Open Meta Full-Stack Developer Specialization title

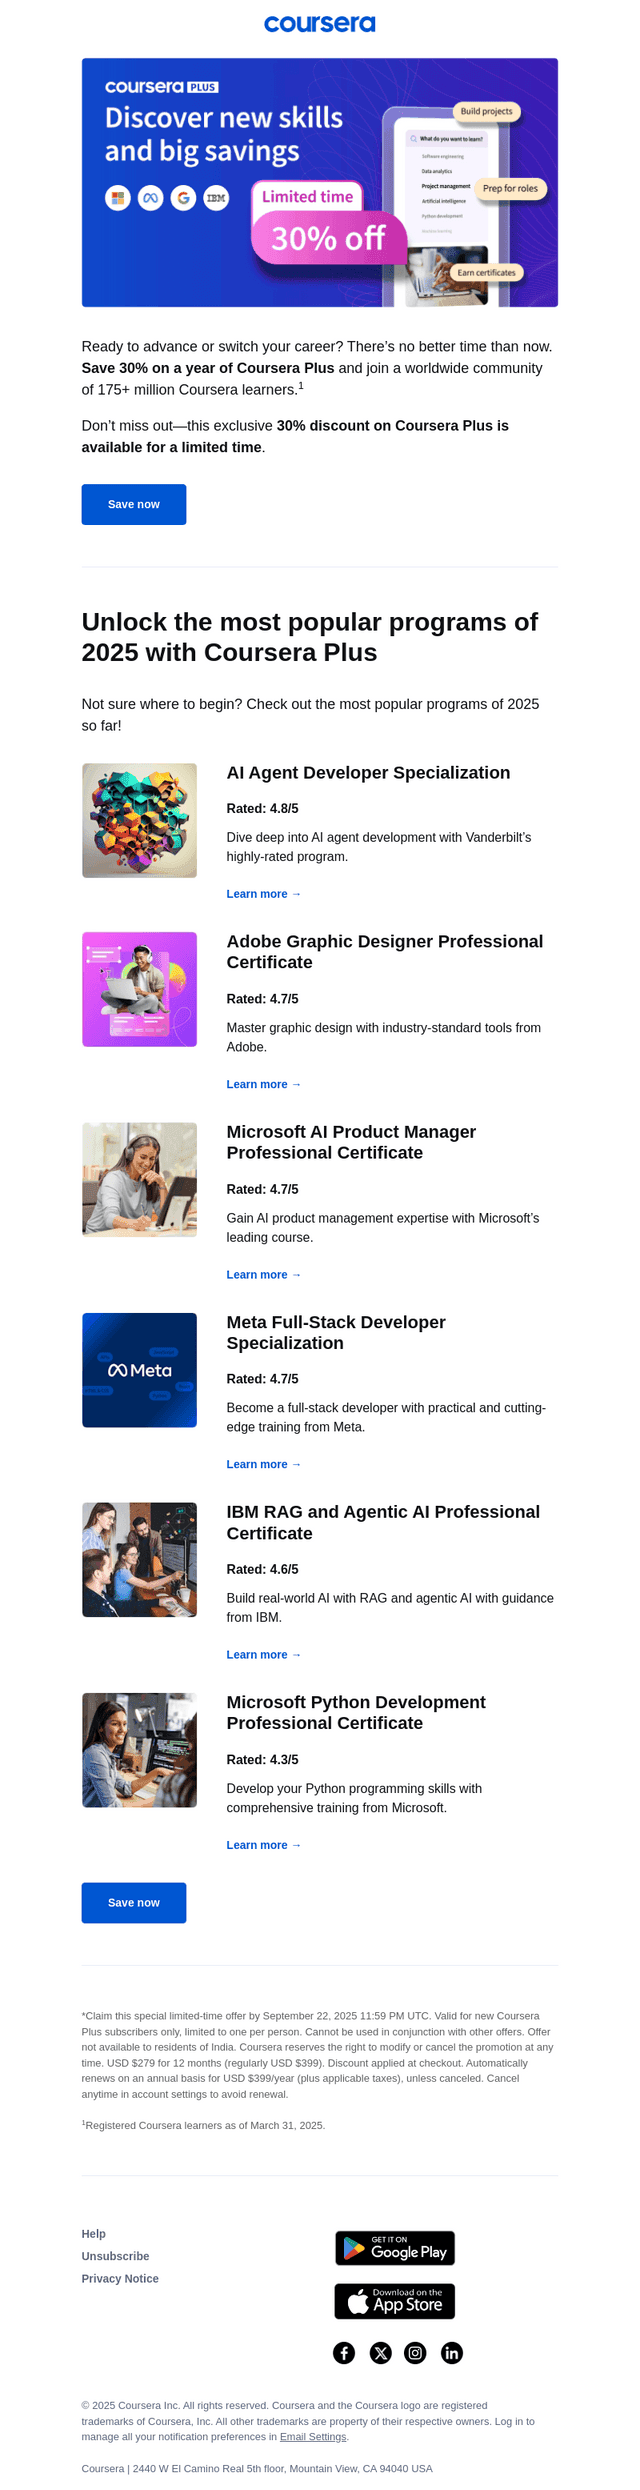coord(336,1332)
